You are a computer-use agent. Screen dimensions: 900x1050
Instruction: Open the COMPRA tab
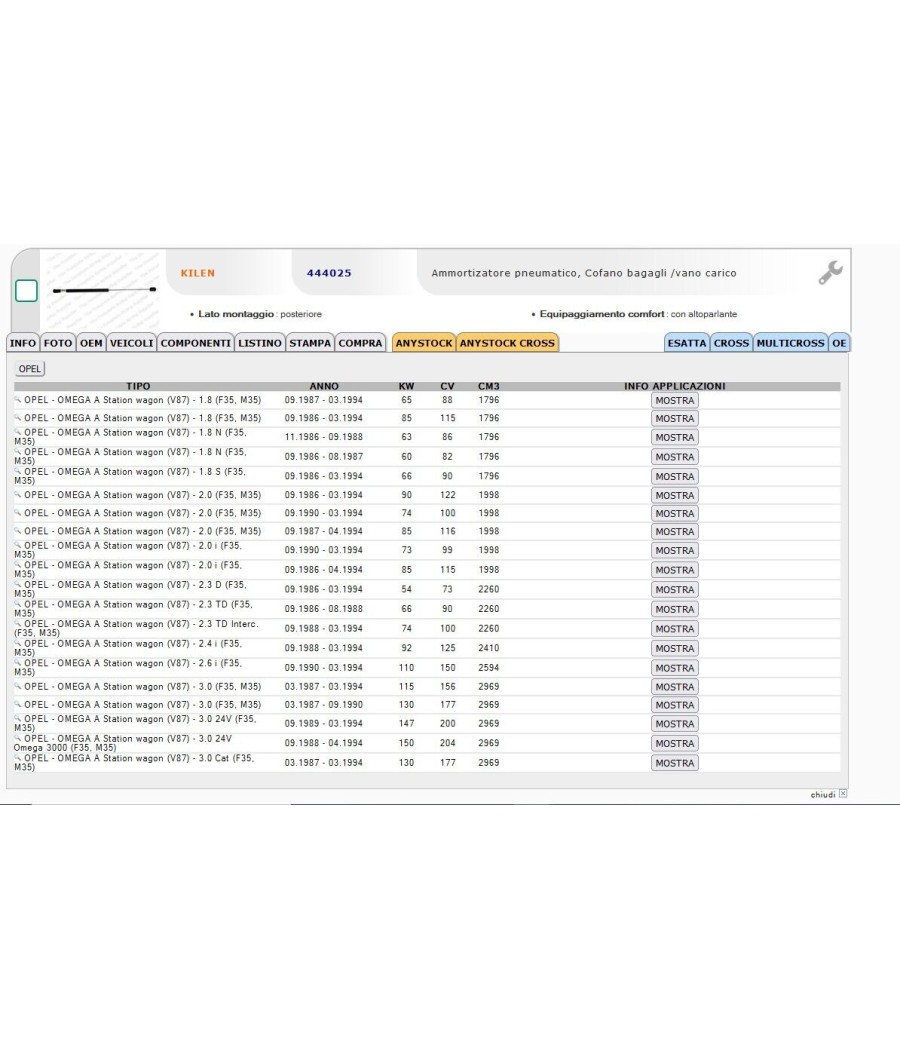point(360,343)
